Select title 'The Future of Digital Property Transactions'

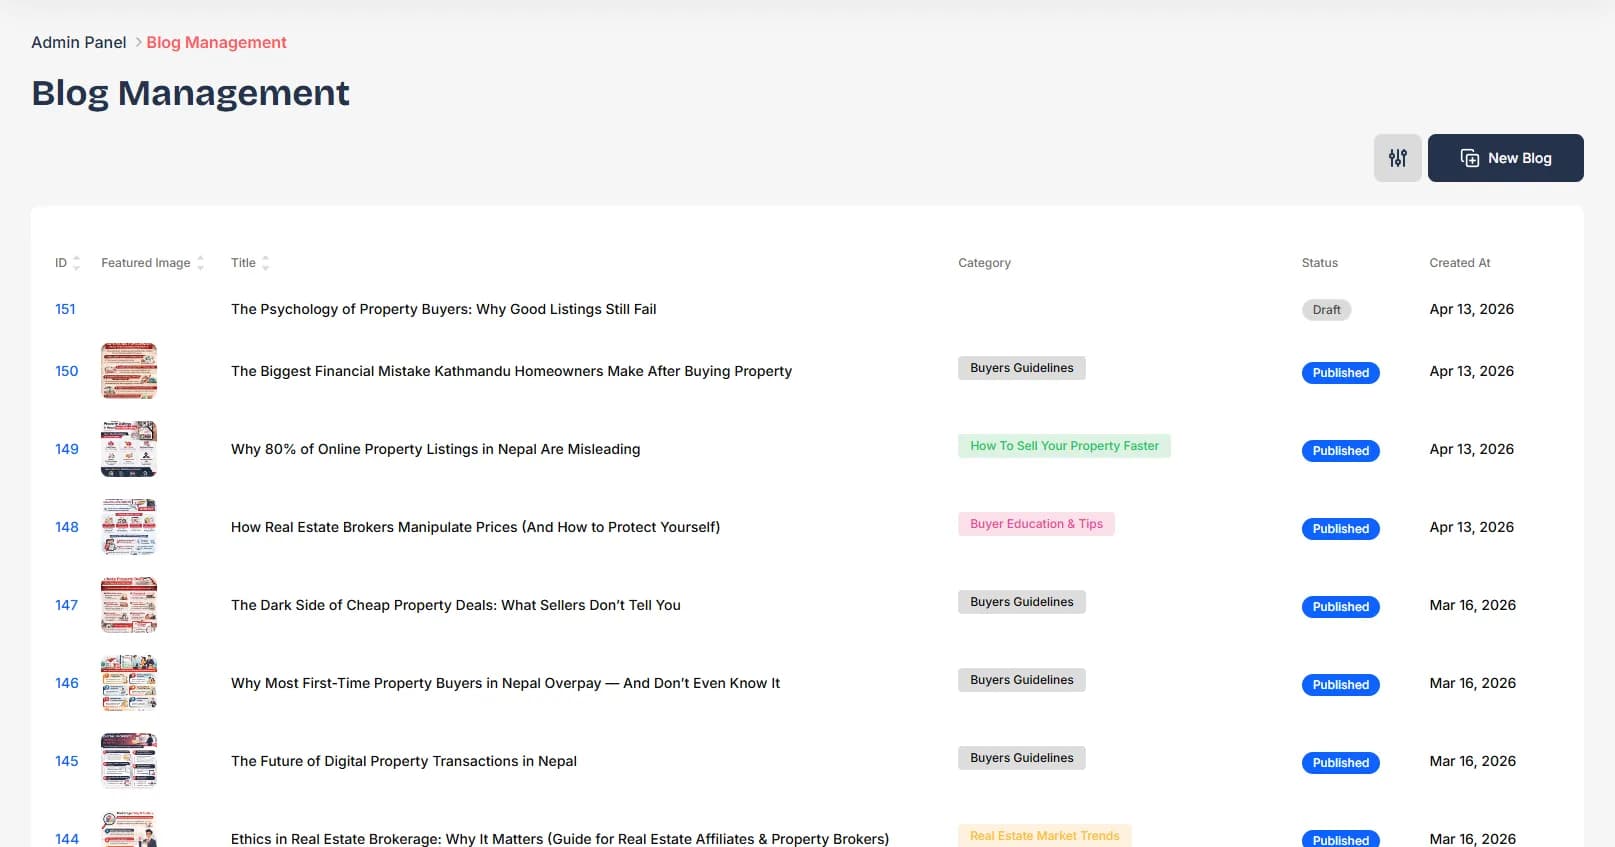point(403,761)
